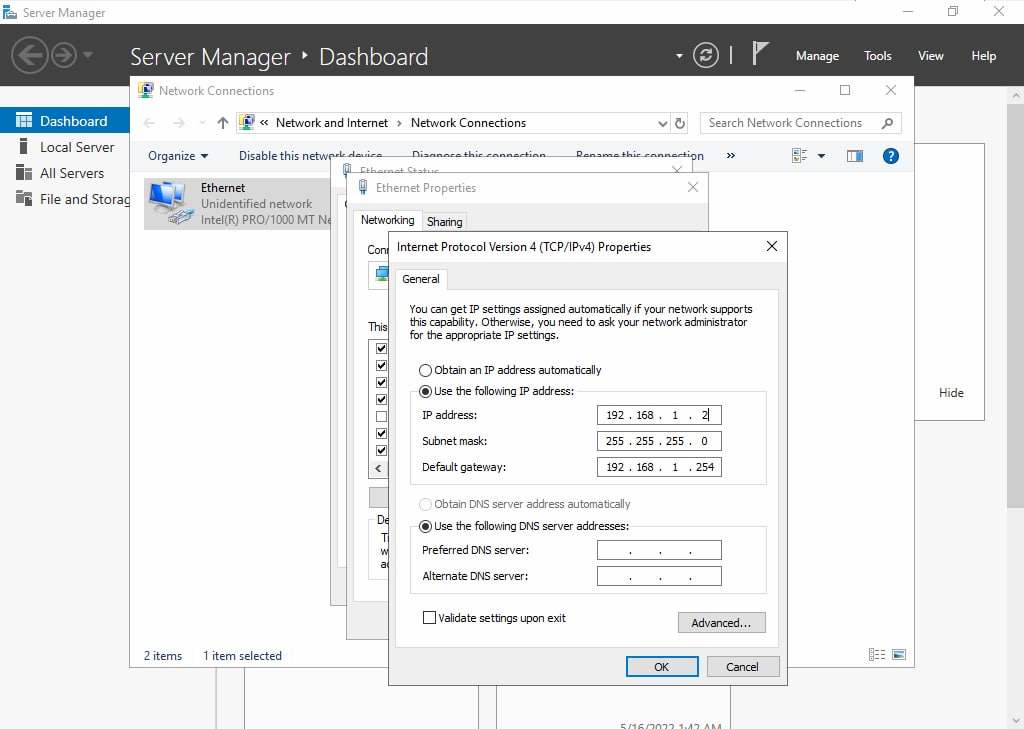Refresh the Network Connections address bar
Screen dimensions: 1024x729
[x=680, y=123]
